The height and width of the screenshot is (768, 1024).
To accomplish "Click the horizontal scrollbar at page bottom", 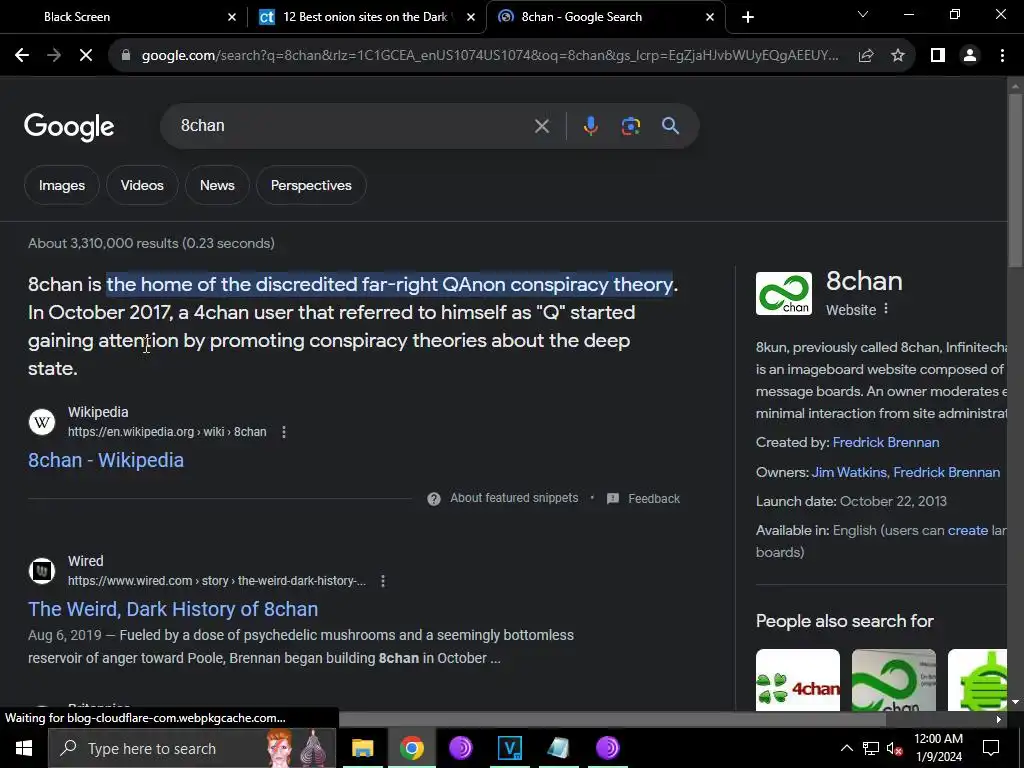I will pyautogui.click(x=613, y=720).
